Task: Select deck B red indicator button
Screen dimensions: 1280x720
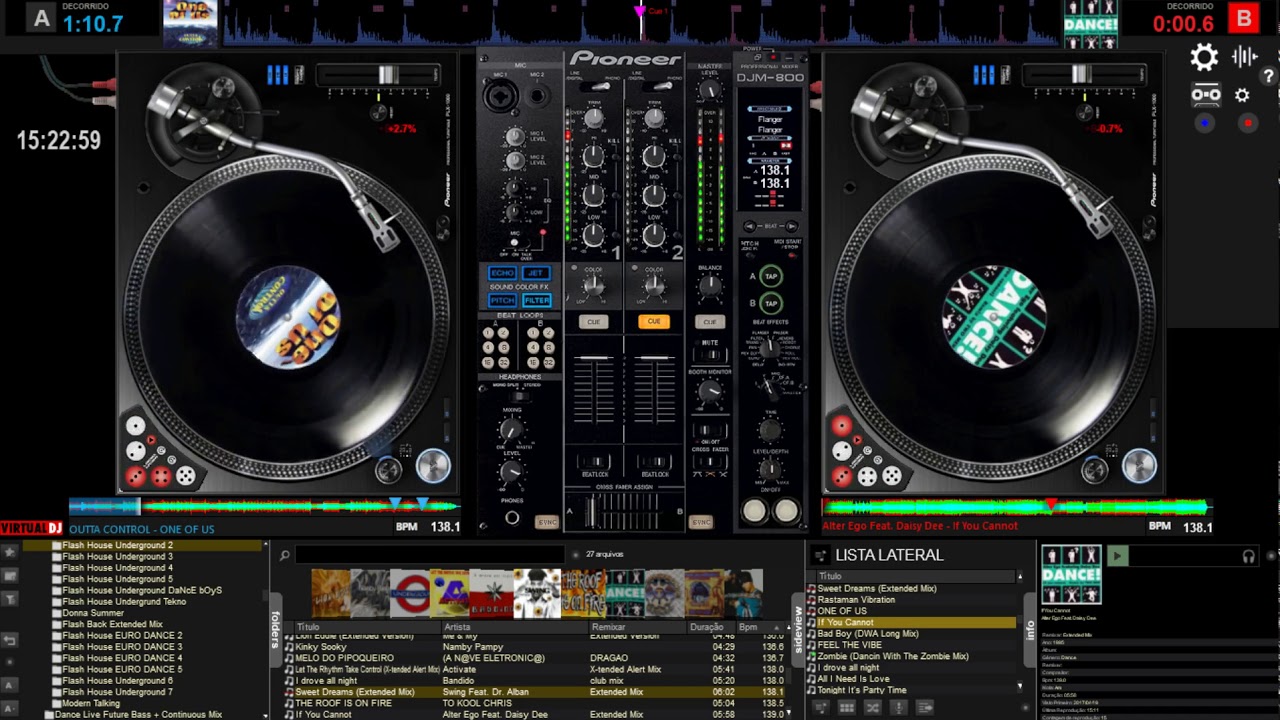Action: pyautogui.click(x=1244, y=18)
